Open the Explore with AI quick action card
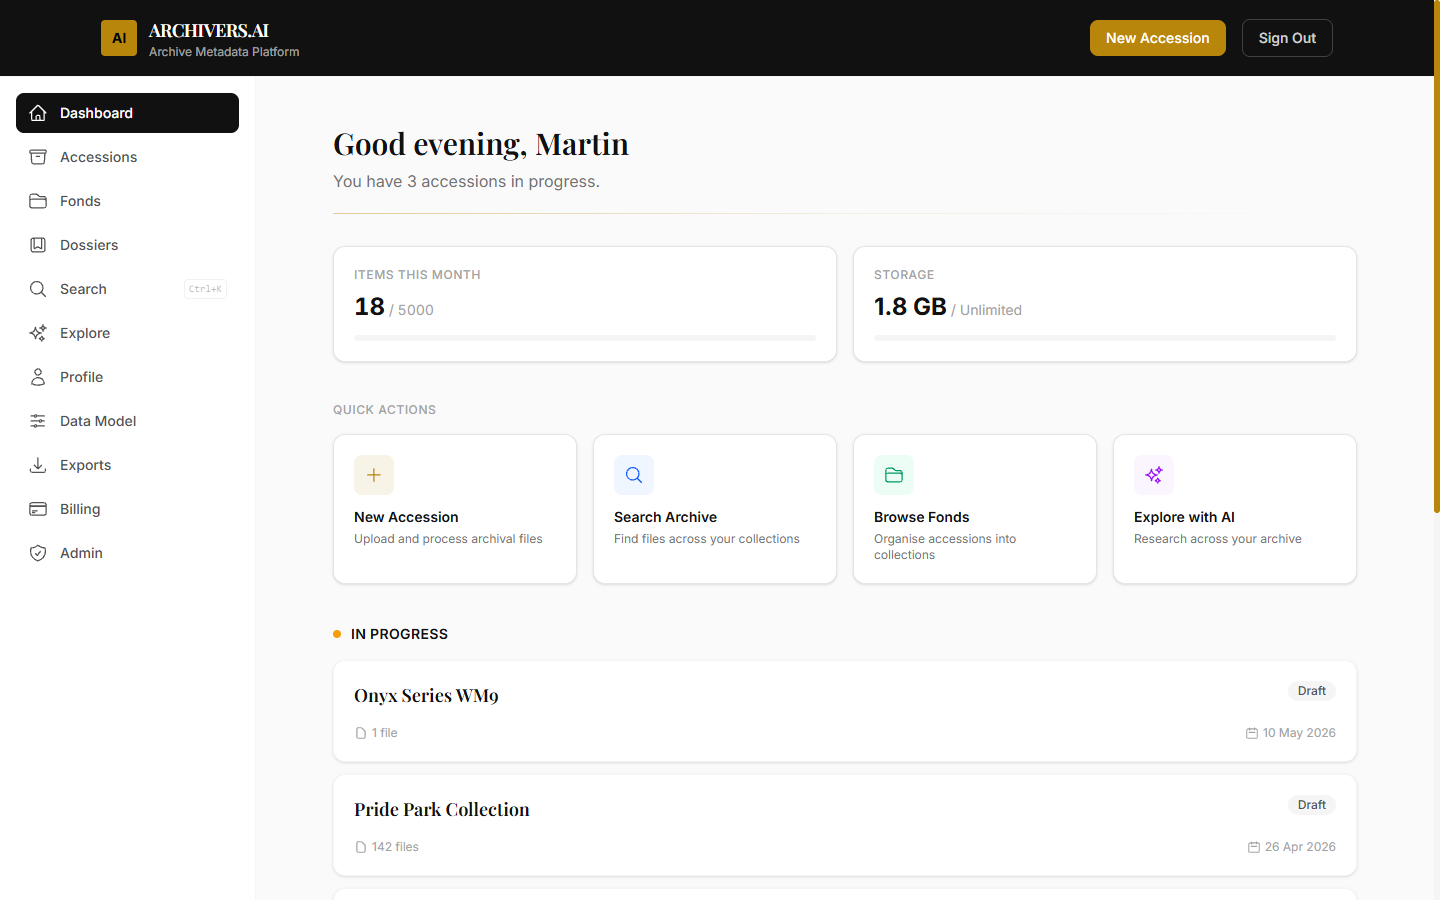1440x900 pixels. pos(1235,509)
